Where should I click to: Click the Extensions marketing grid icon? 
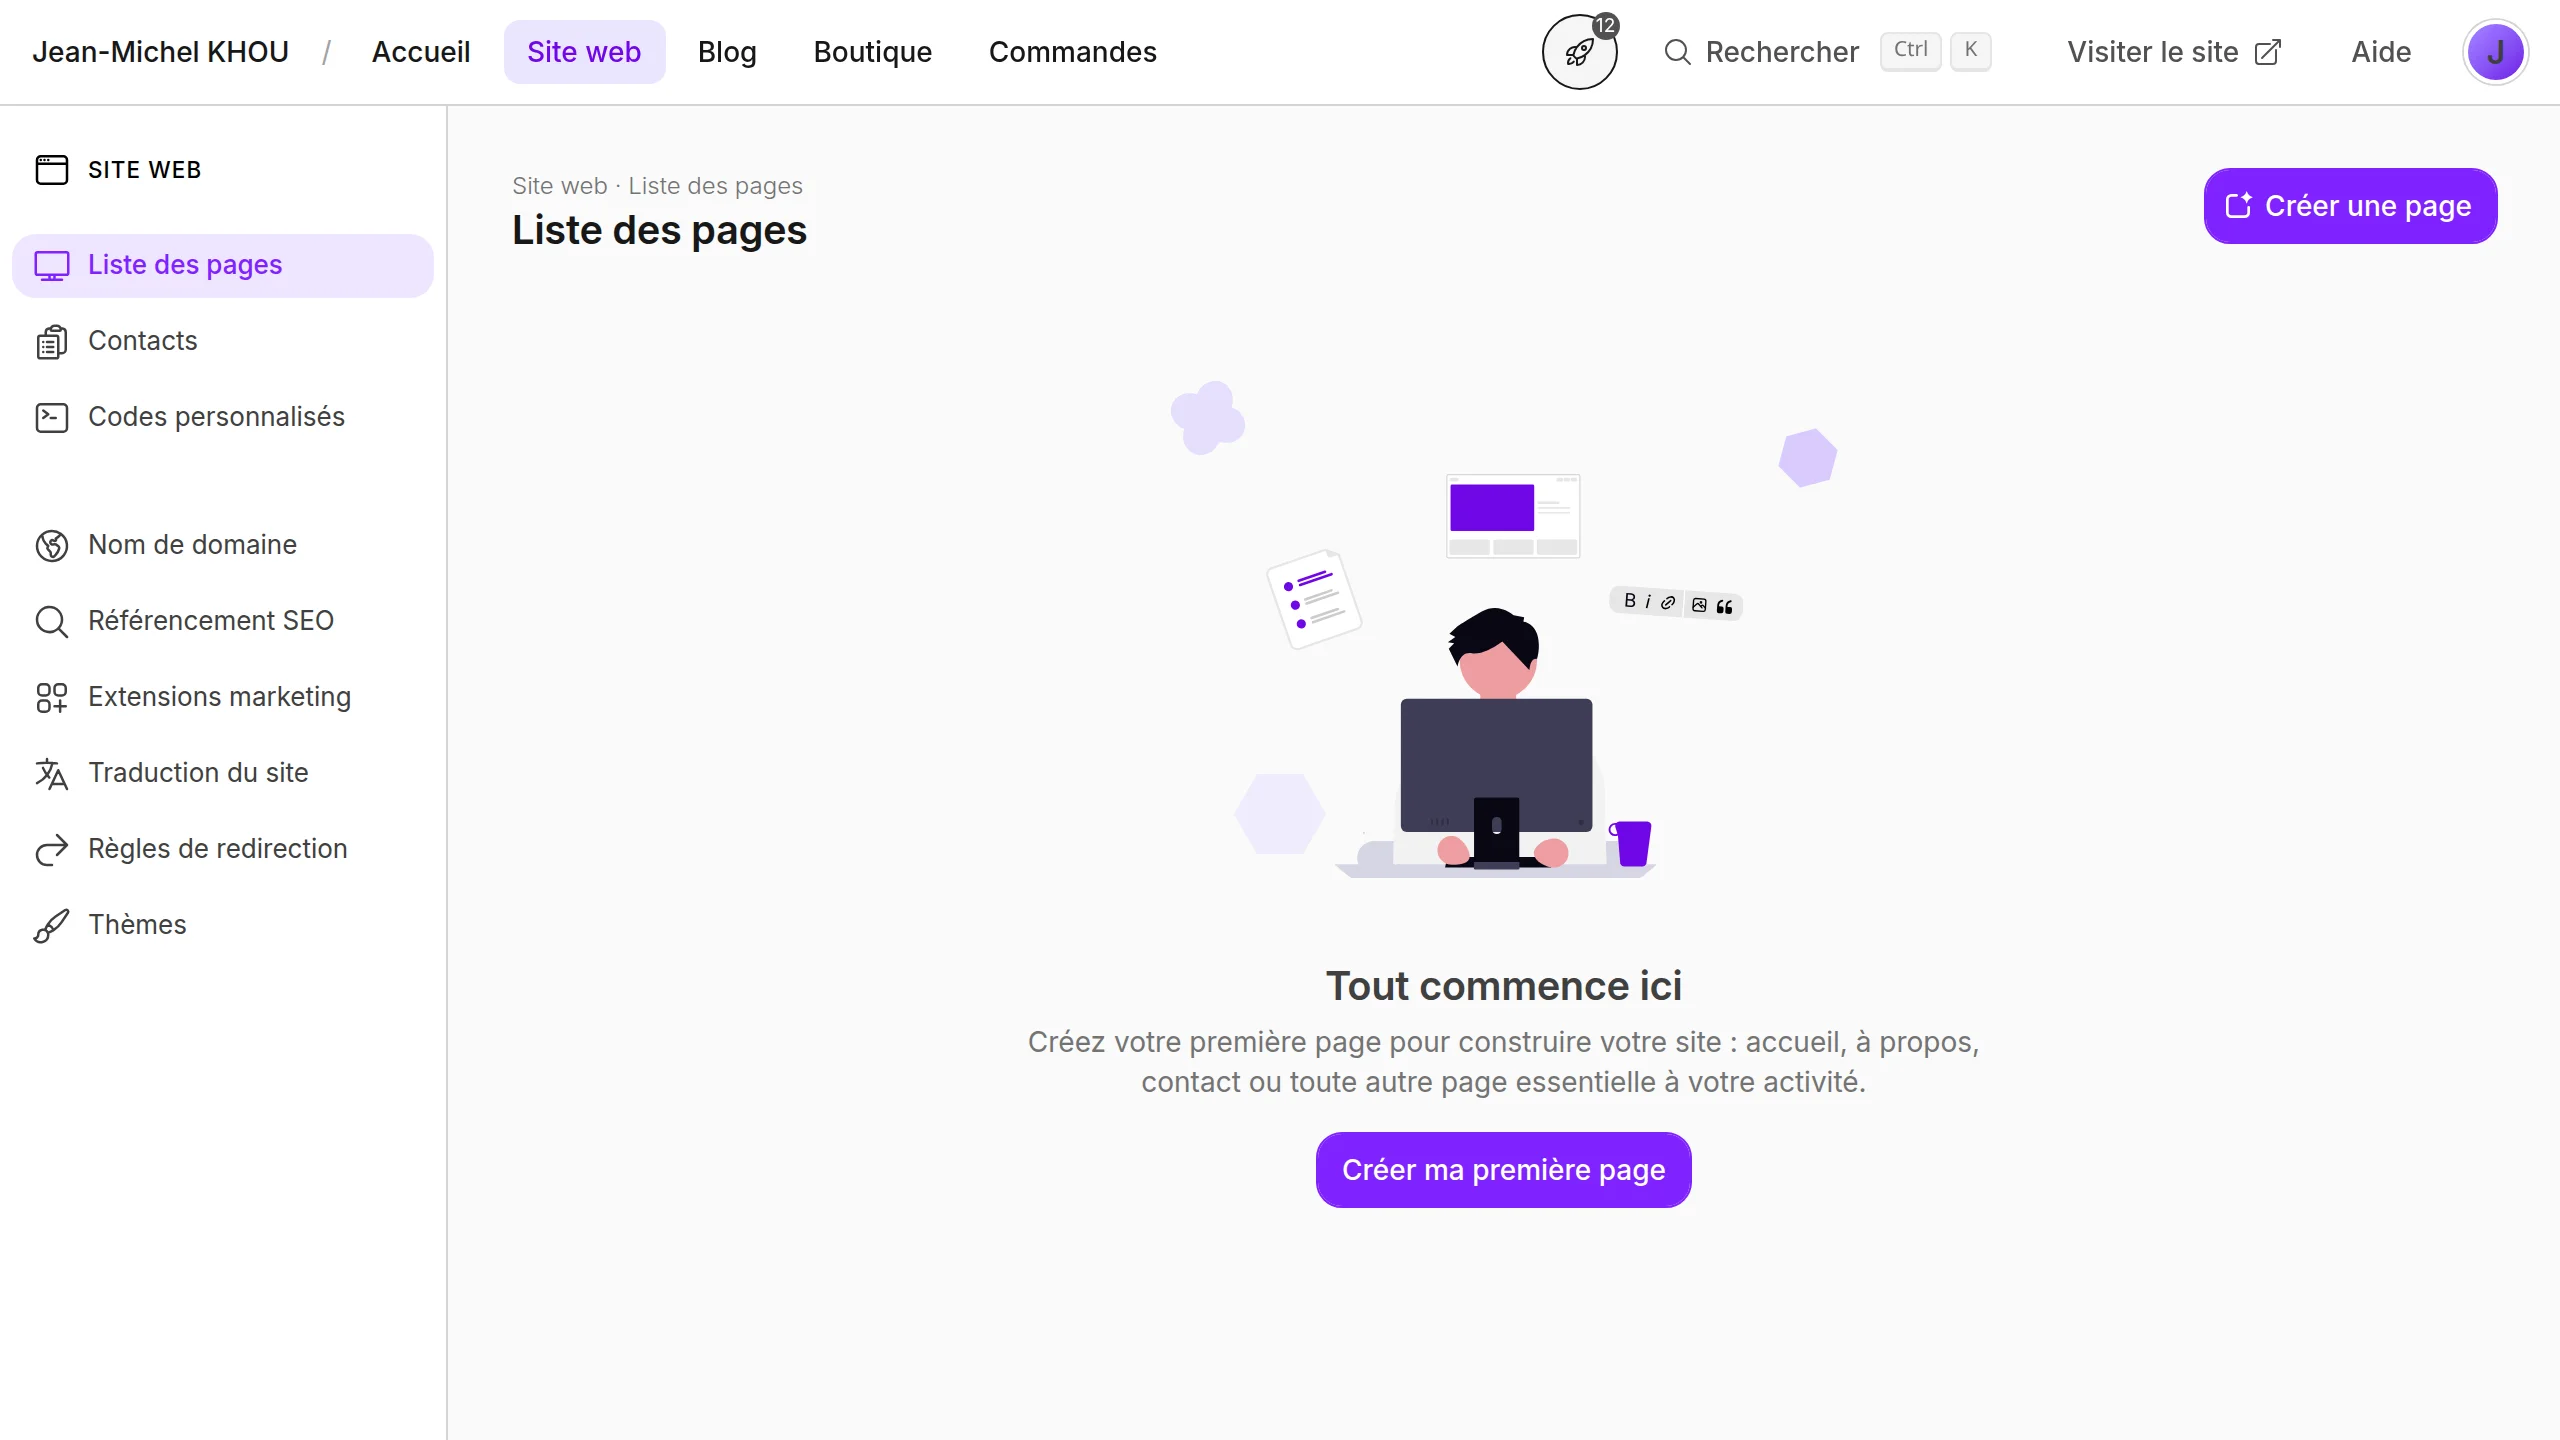point(52,697)
